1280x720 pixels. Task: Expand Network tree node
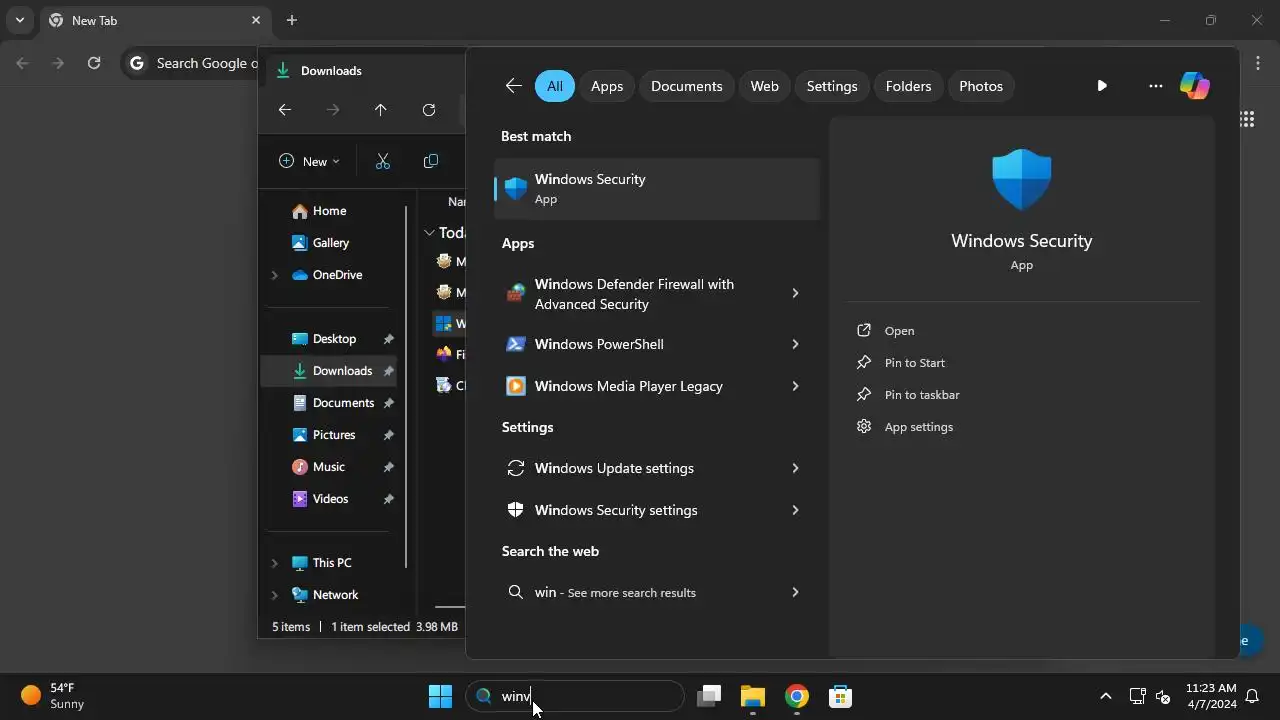click(274, 595)
